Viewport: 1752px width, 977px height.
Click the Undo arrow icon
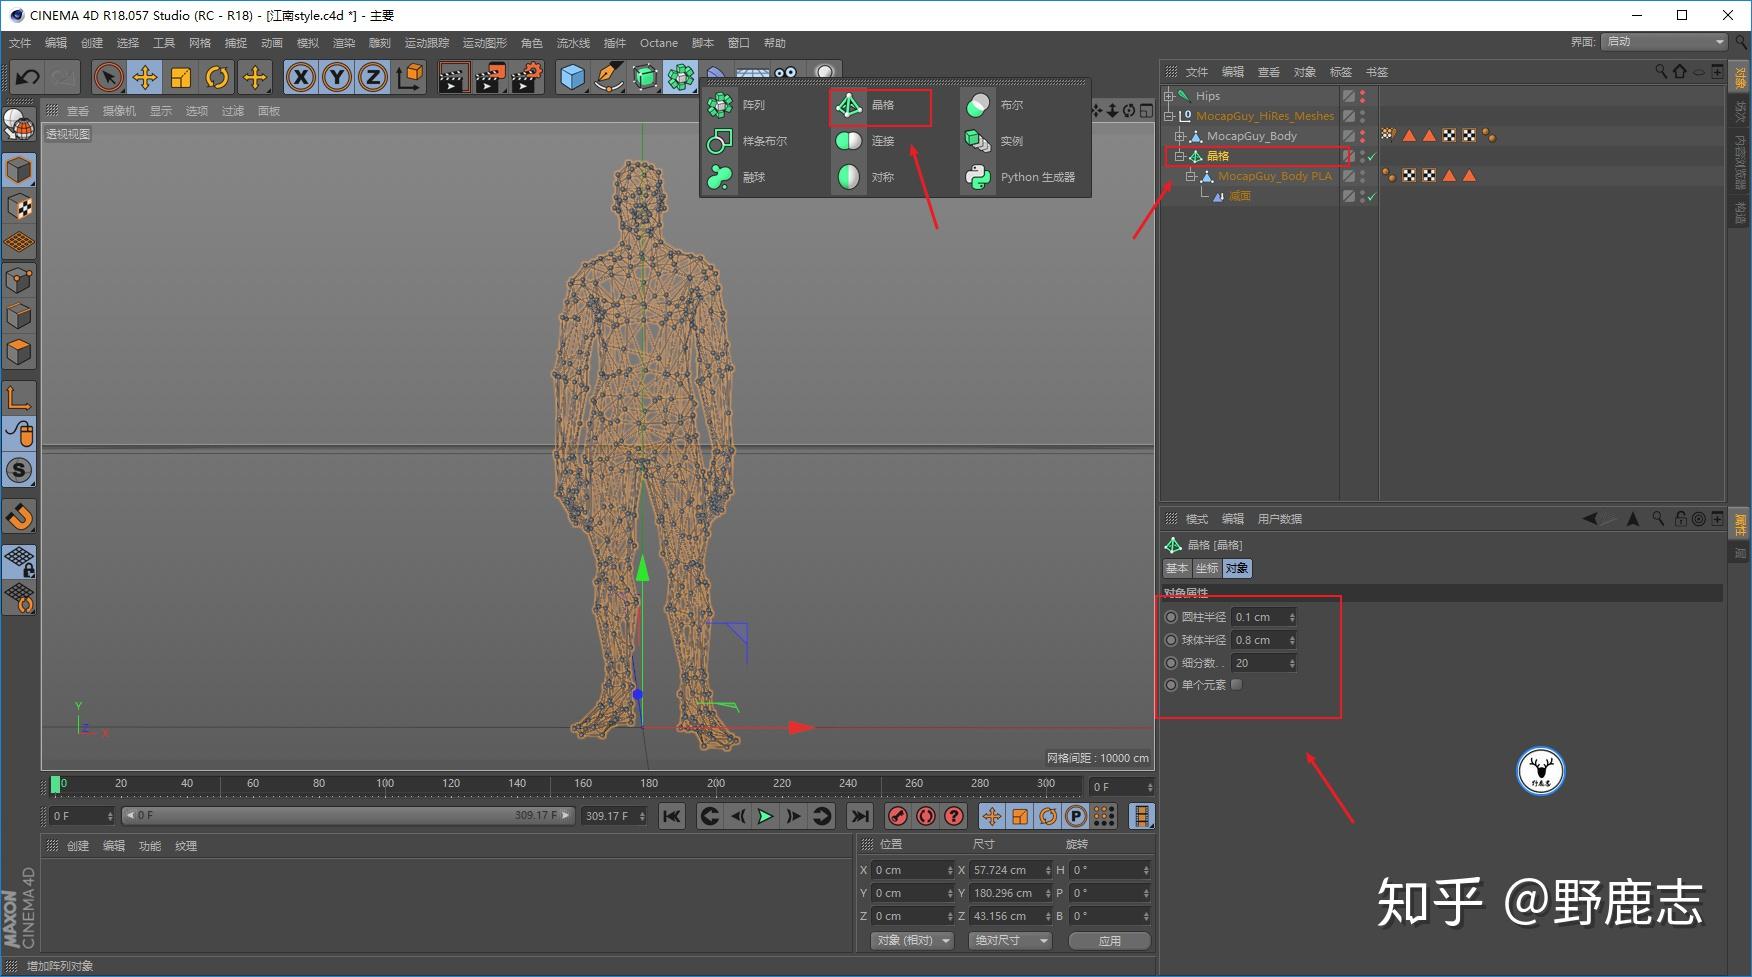coord(27,77)
